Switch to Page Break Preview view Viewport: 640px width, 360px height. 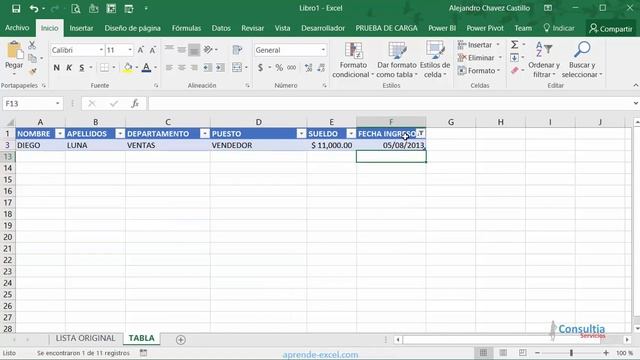click(522, 353)
